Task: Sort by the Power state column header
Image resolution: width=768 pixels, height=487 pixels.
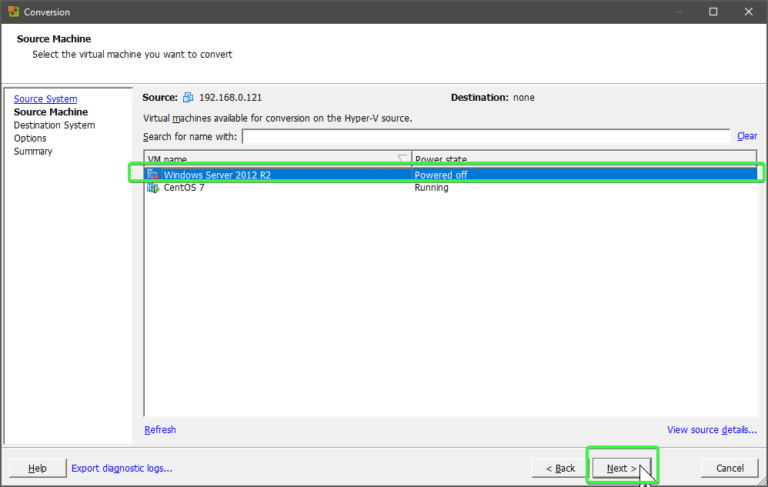Action: coord(584,159)
